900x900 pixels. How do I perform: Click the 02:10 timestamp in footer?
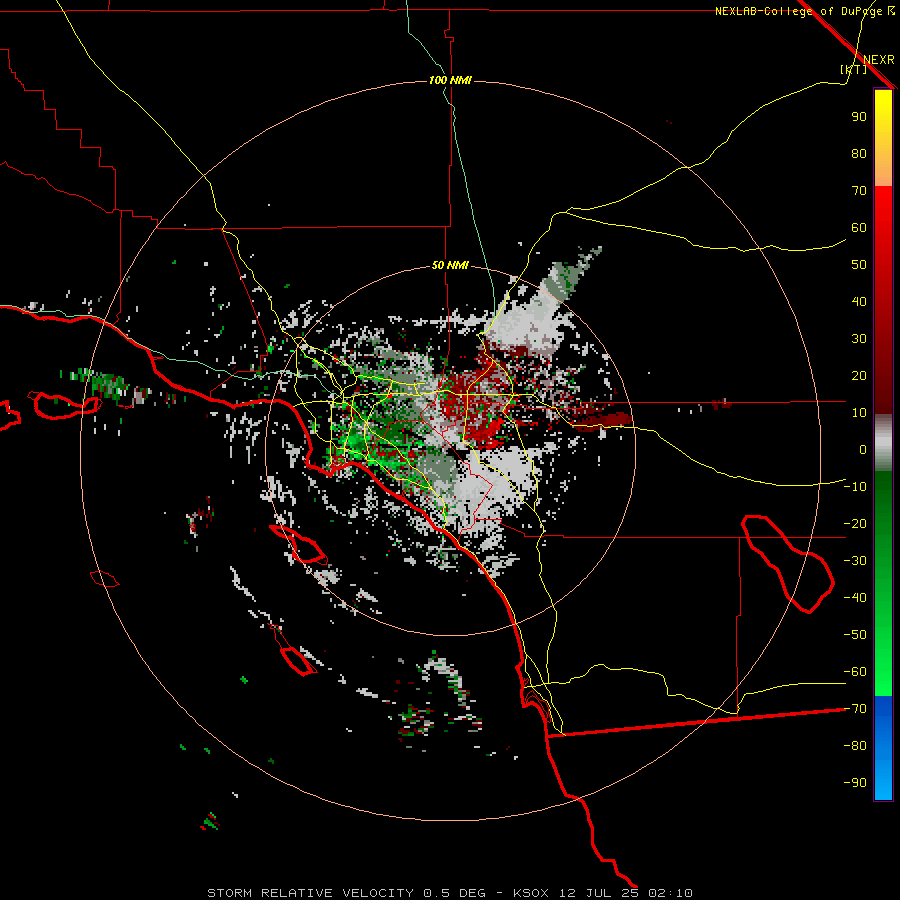670,893
